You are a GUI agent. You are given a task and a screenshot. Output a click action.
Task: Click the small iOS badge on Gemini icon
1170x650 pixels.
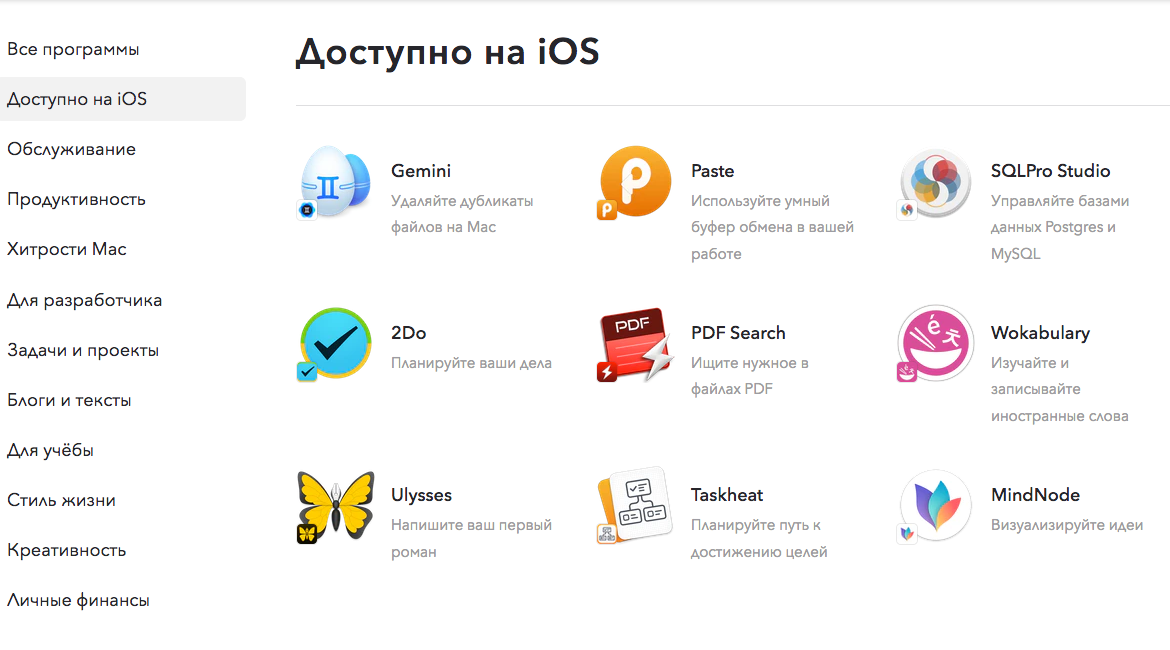(x=307, y=210)
